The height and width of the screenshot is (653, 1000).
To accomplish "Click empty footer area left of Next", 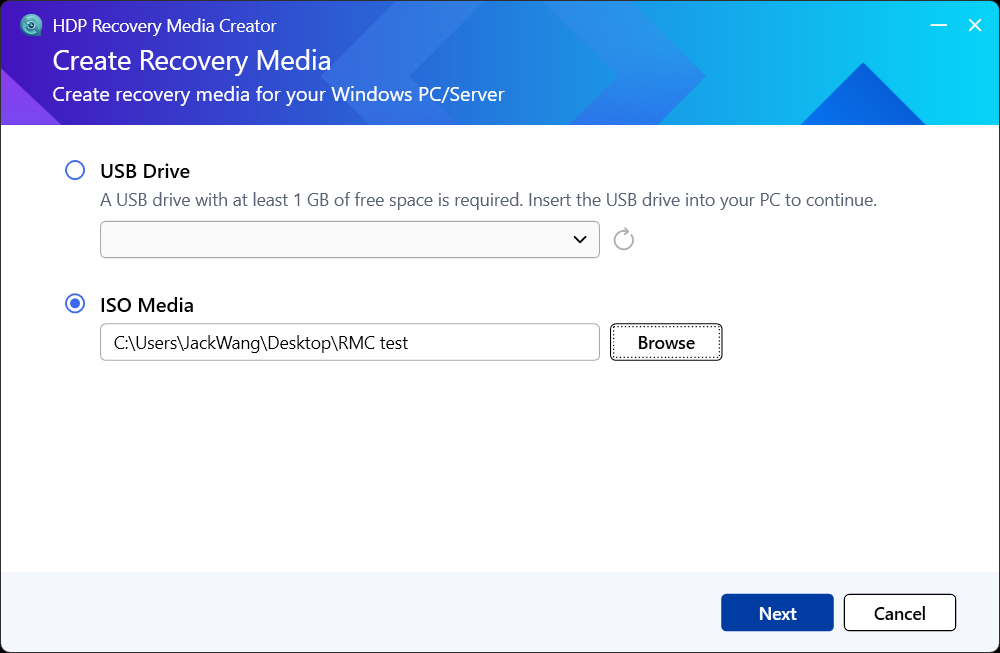I will click(350, 612).
